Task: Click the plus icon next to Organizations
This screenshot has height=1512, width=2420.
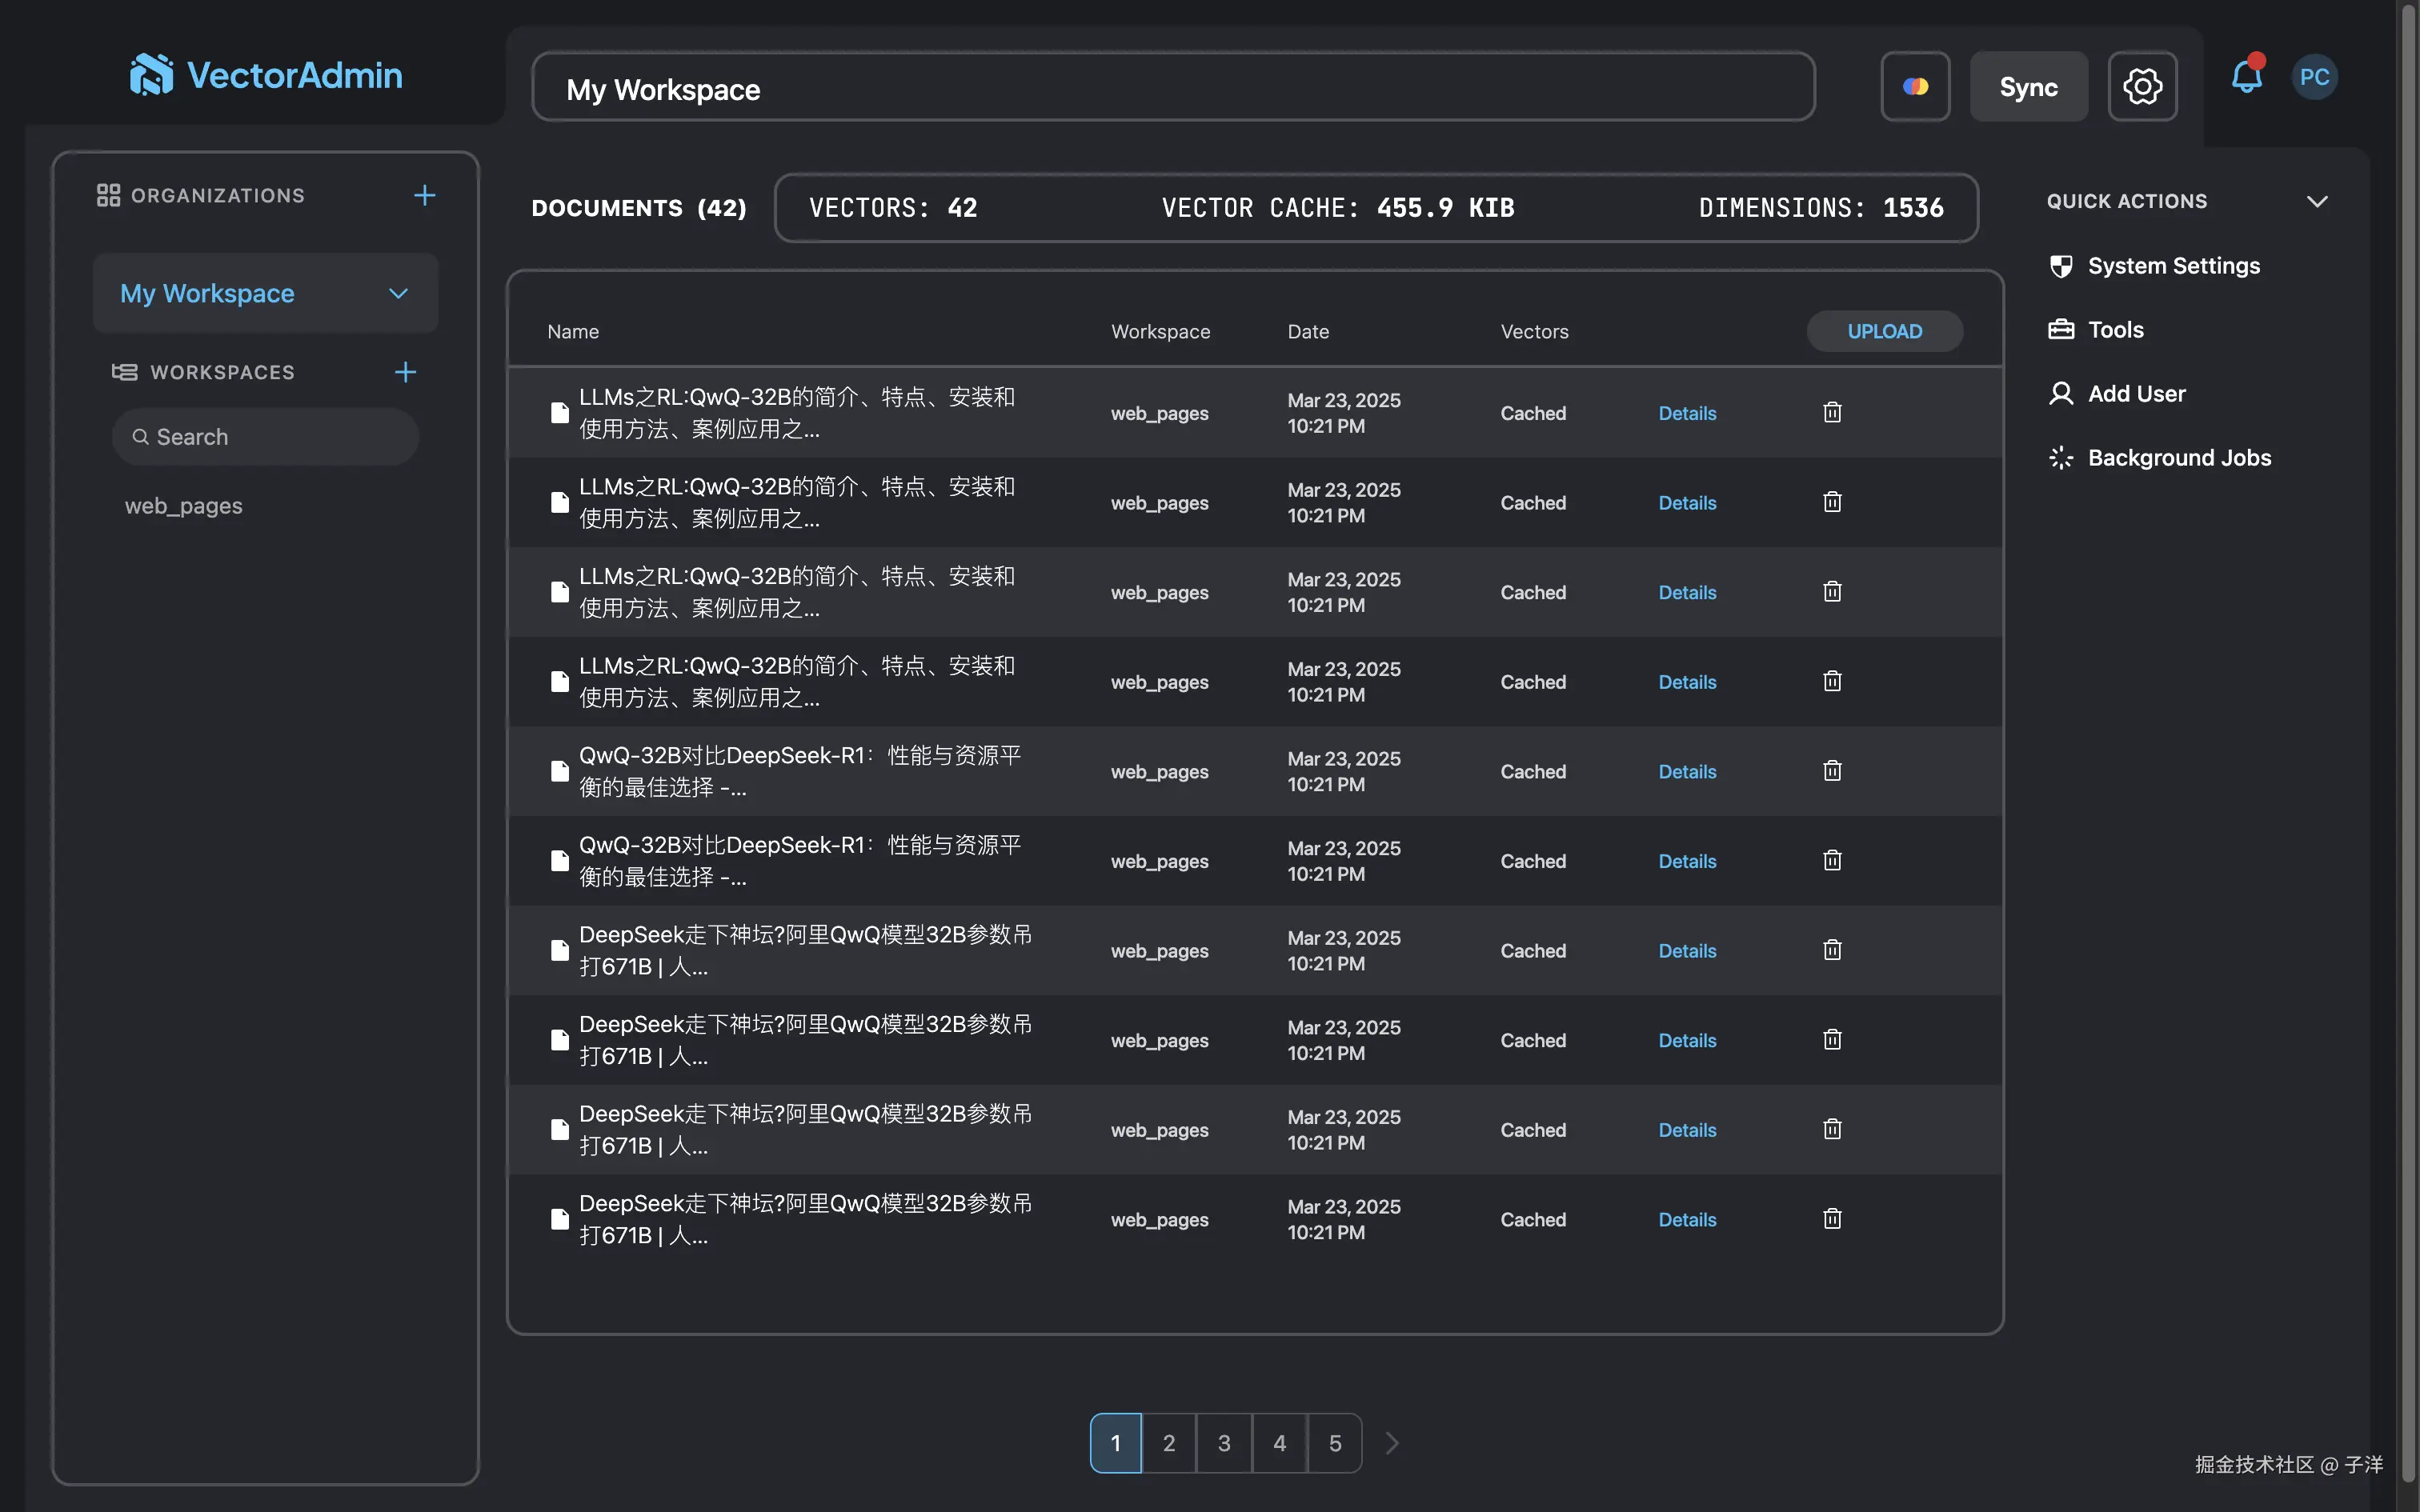Action: pyautogui.click(x=424, y=195)
